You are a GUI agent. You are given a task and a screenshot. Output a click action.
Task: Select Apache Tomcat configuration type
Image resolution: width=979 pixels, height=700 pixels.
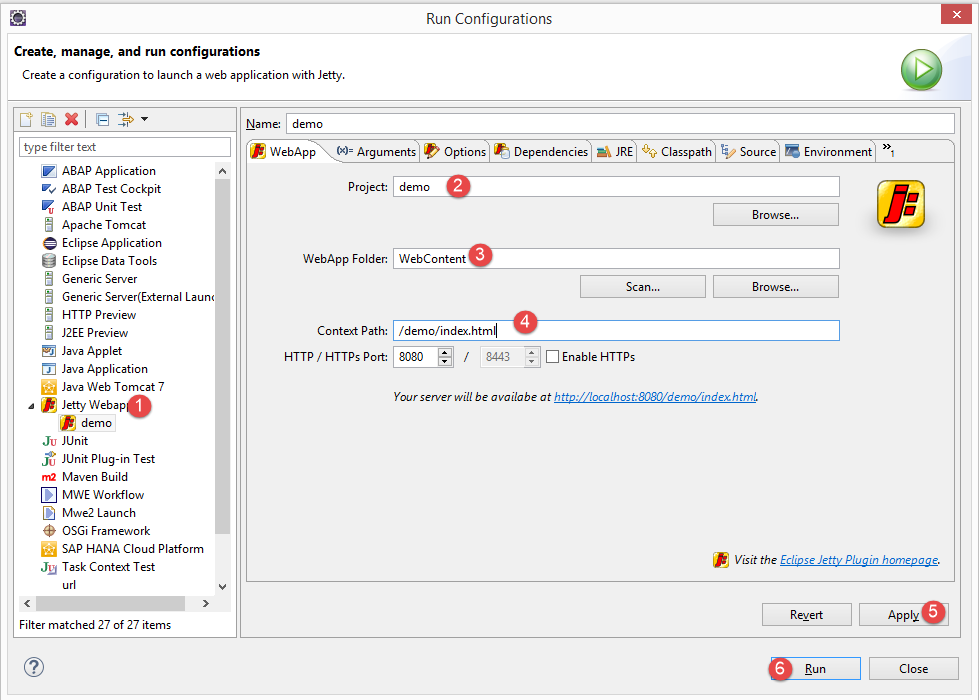click(x=103, y=225)
